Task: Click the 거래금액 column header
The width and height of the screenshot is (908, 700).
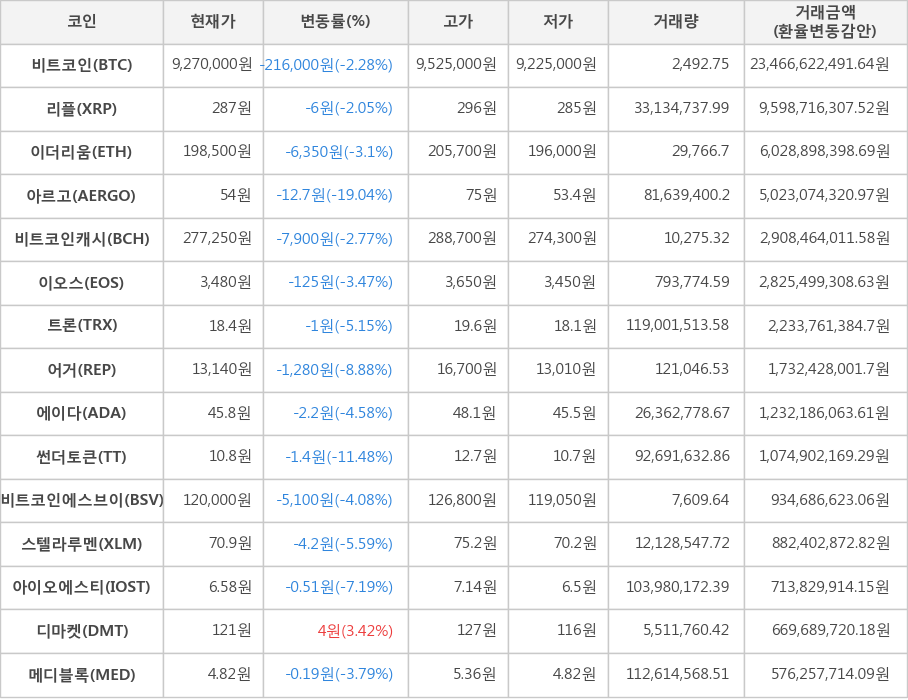Action: 825,22
